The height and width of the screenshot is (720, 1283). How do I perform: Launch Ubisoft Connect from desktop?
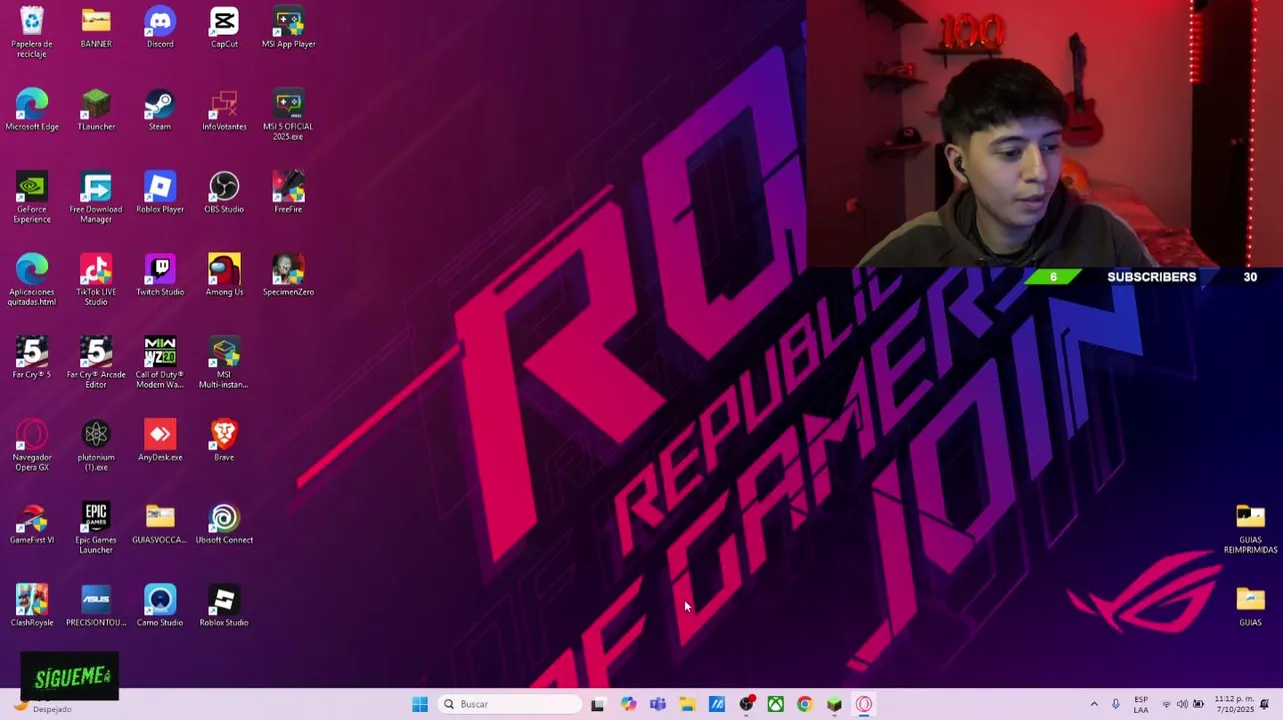pyautogui.click(x=224, y=523)
